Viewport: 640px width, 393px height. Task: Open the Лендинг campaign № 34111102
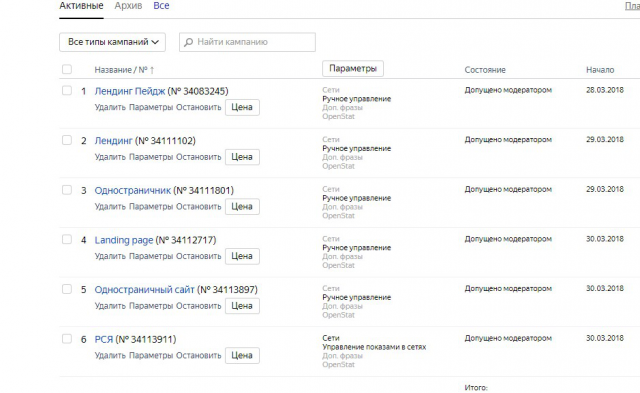113,141
